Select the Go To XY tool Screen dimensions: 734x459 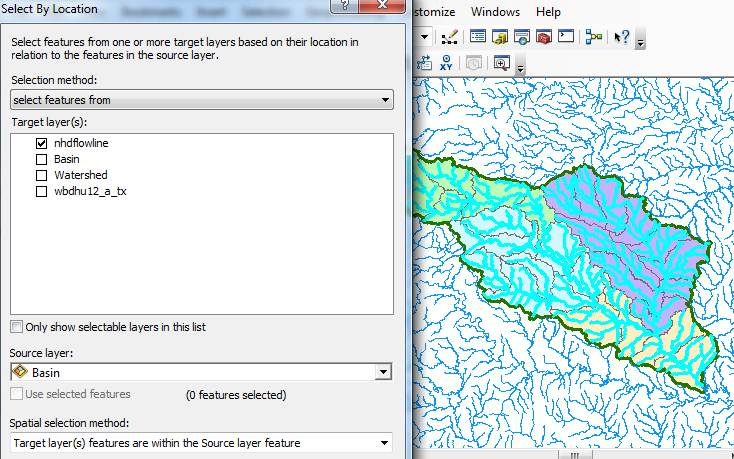[446, 63]
